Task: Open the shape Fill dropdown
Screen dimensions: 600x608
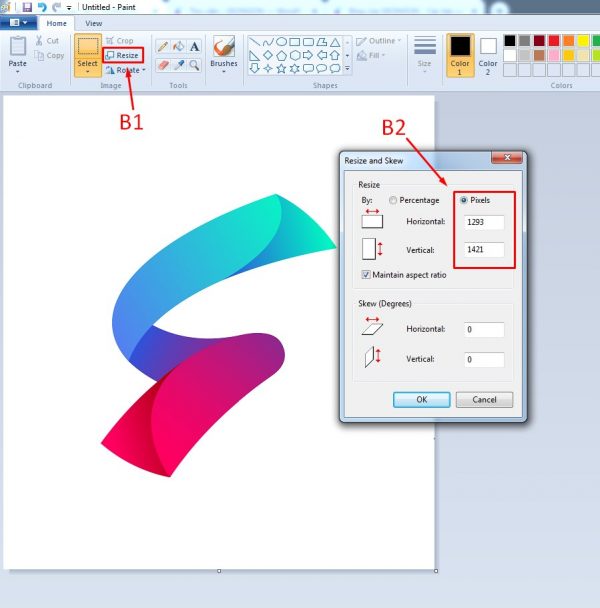Action: pyautogui.click(x=371, y=55)
